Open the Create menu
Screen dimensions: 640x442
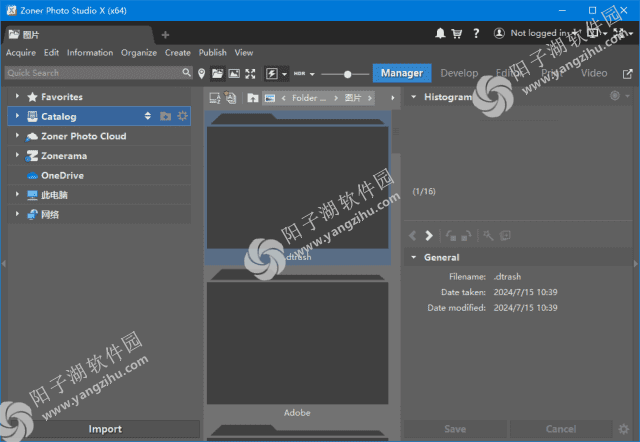178,53
